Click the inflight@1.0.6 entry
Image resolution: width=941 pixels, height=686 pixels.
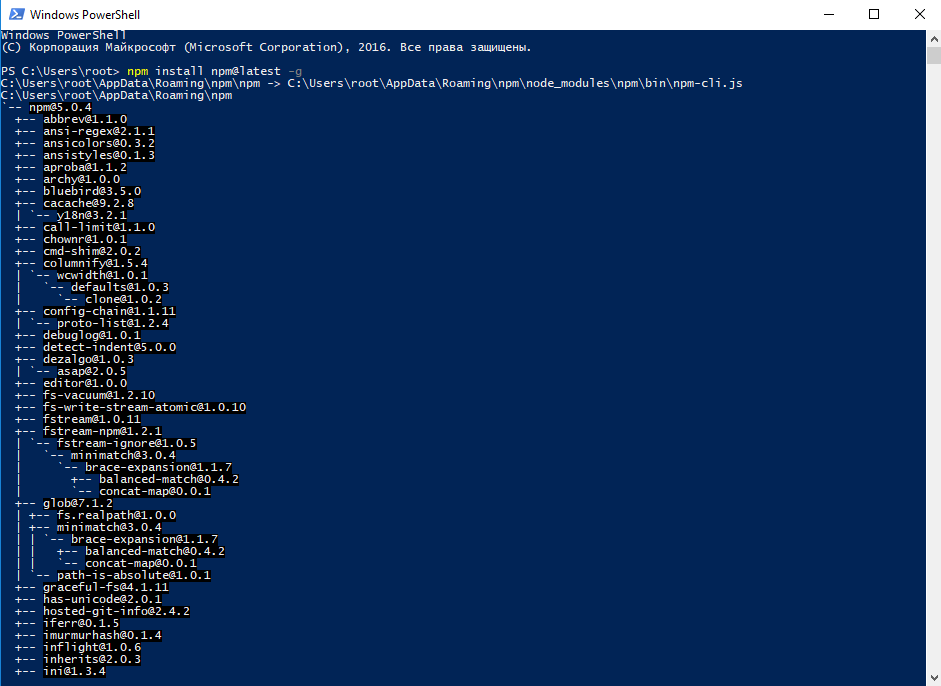coord(92,648)
